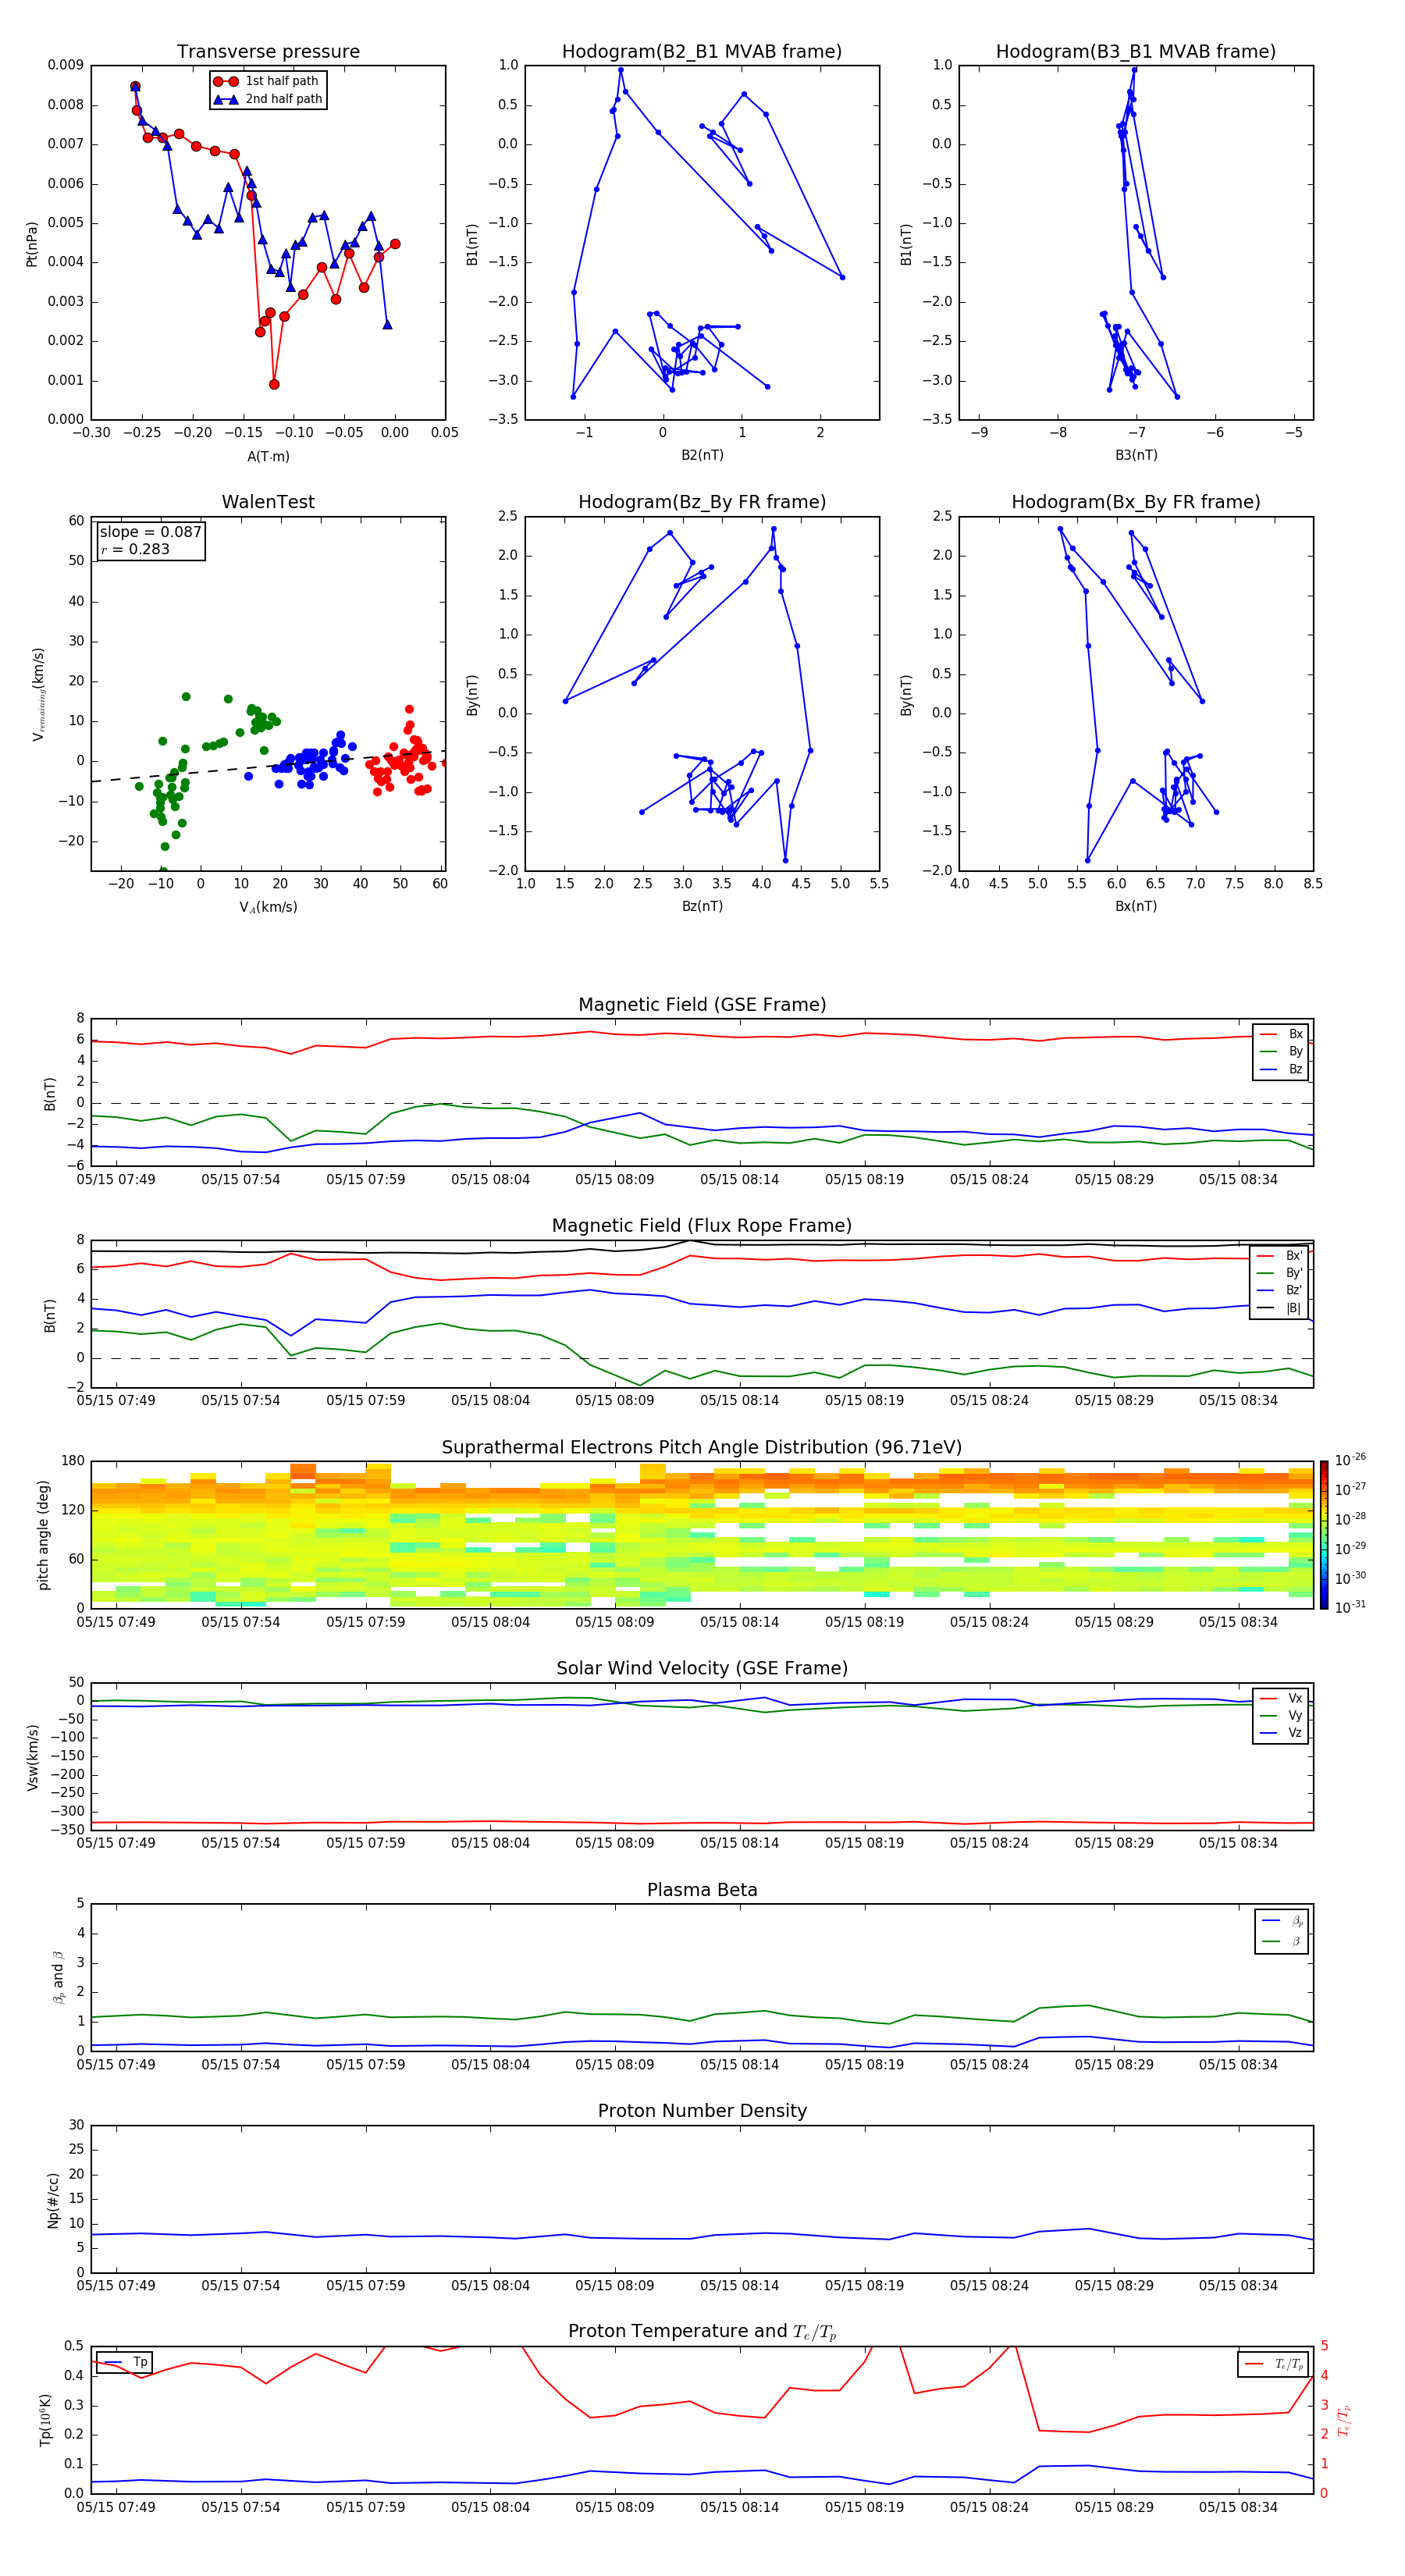Click the 'Bz' entry in GSE legend

(x=1282, y=1069)
